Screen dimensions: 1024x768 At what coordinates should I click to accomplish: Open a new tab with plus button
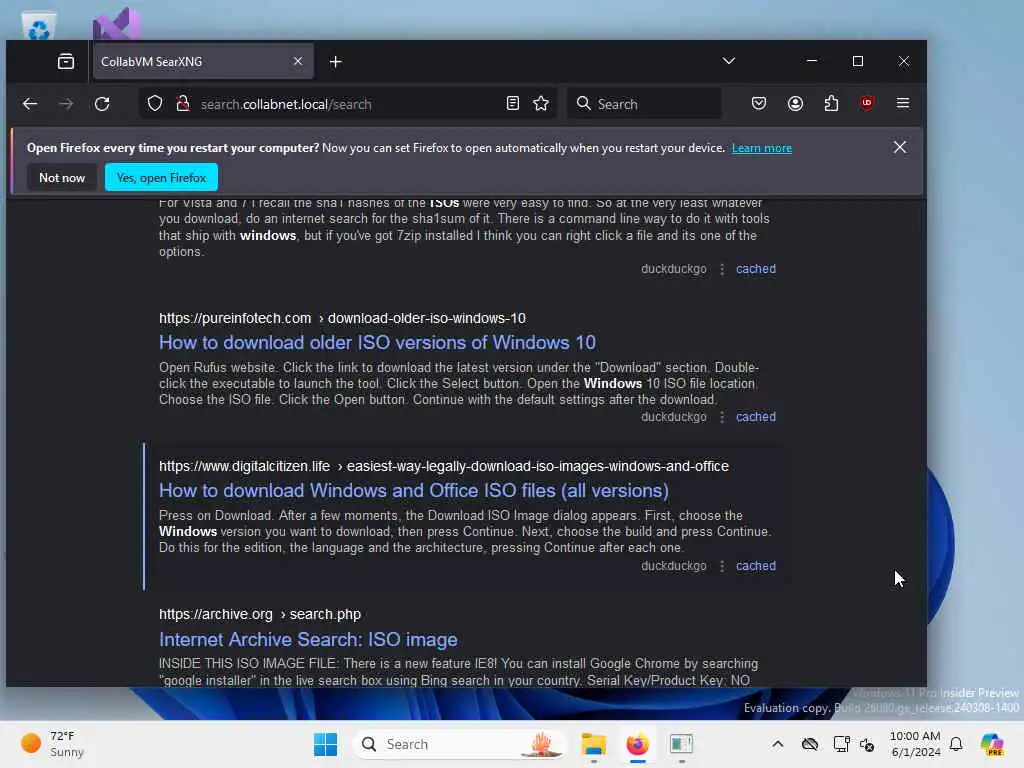click(336, 61)
